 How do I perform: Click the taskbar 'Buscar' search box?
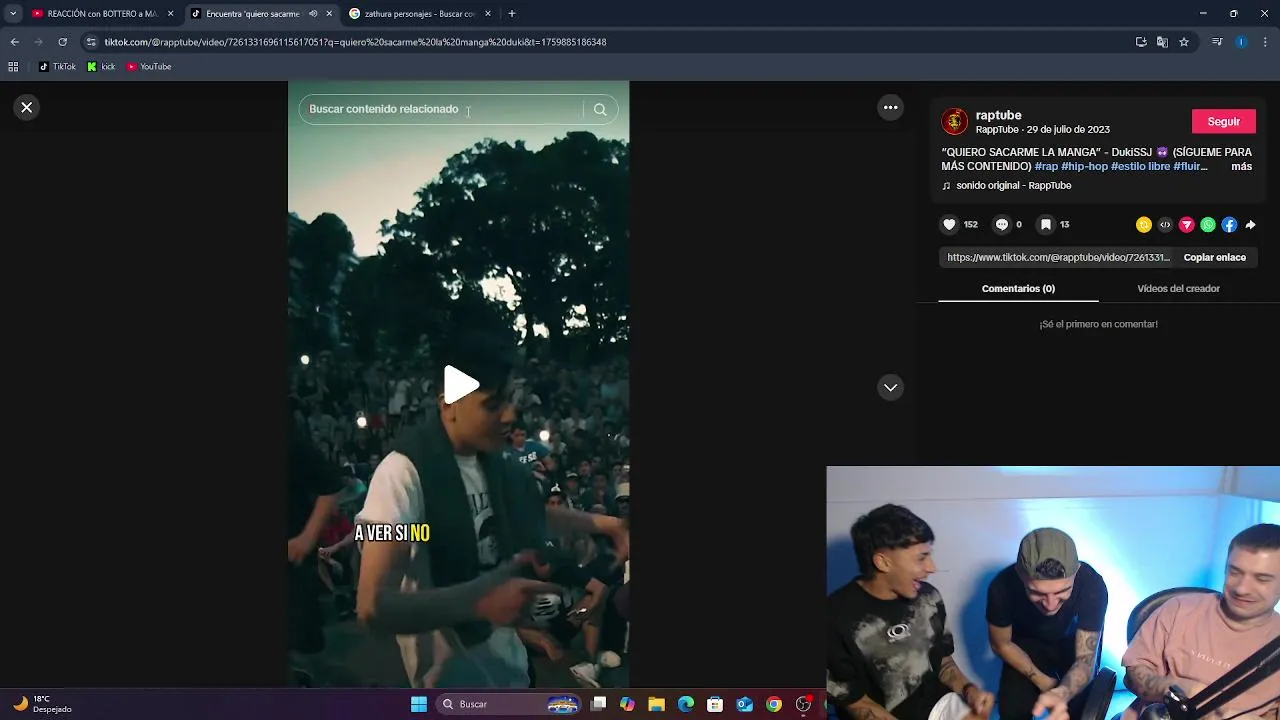(x=508, y=704)
